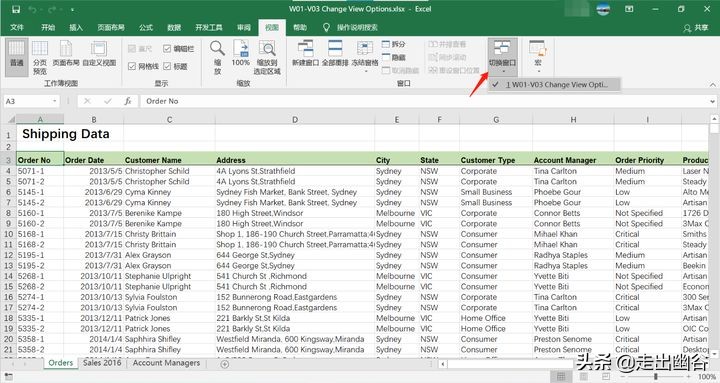The image size is (720, 383).
Task: Click the 切换窗口 switch windows button
Action: coord(502,57)
